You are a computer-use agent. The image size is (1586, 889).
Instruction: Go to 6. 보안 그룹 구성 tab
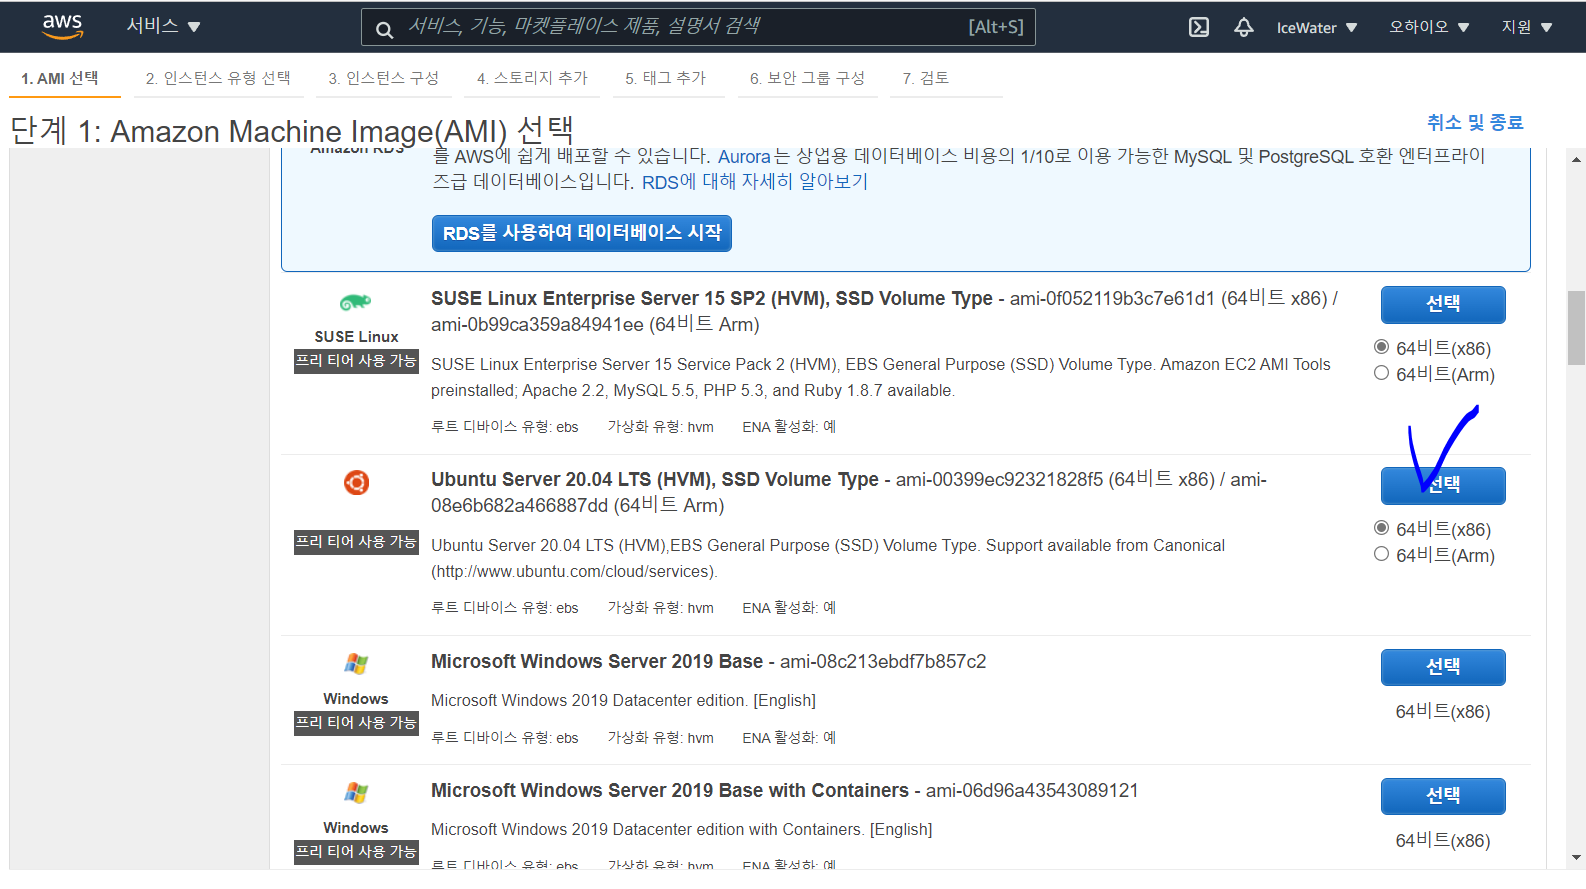(x=807, y=78)
